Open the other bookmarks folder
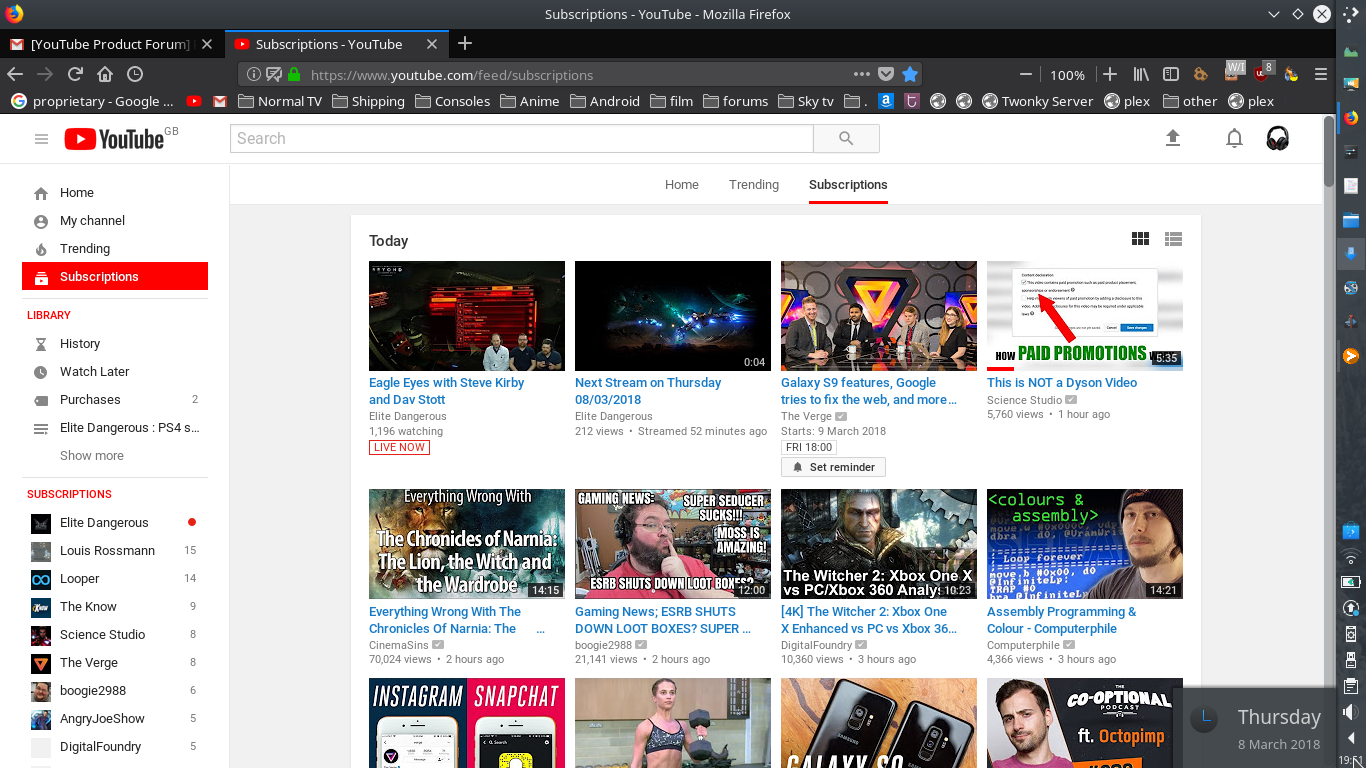1366x768 pixels. [1189, 101]
